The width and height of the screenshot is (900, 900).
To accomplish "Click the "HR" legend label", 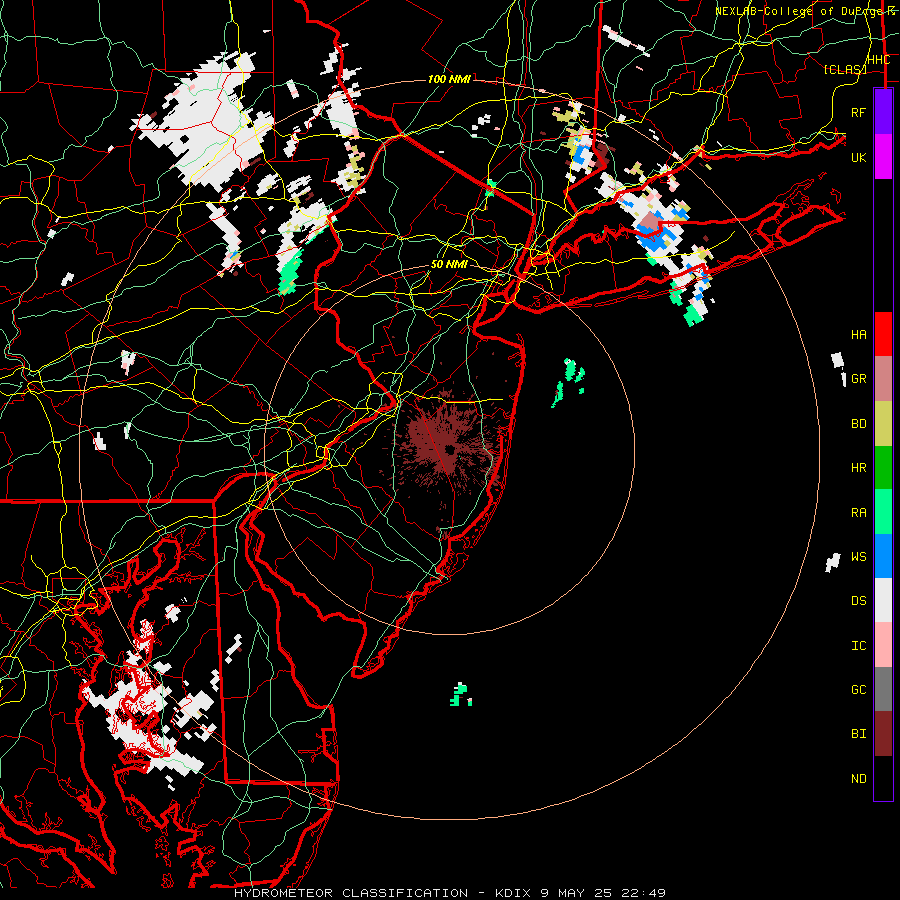I will [858, 468].
